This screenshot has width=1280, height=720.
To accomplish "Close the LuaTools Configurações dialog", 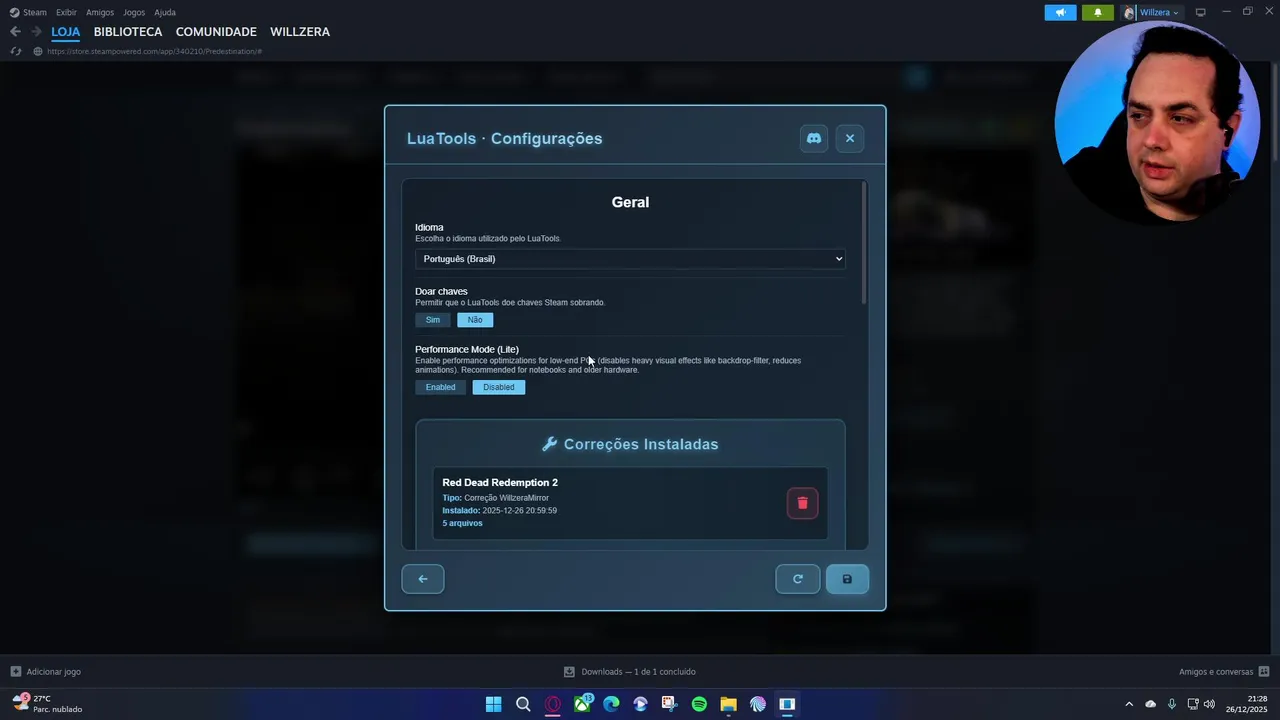I will tap(850, 138).
